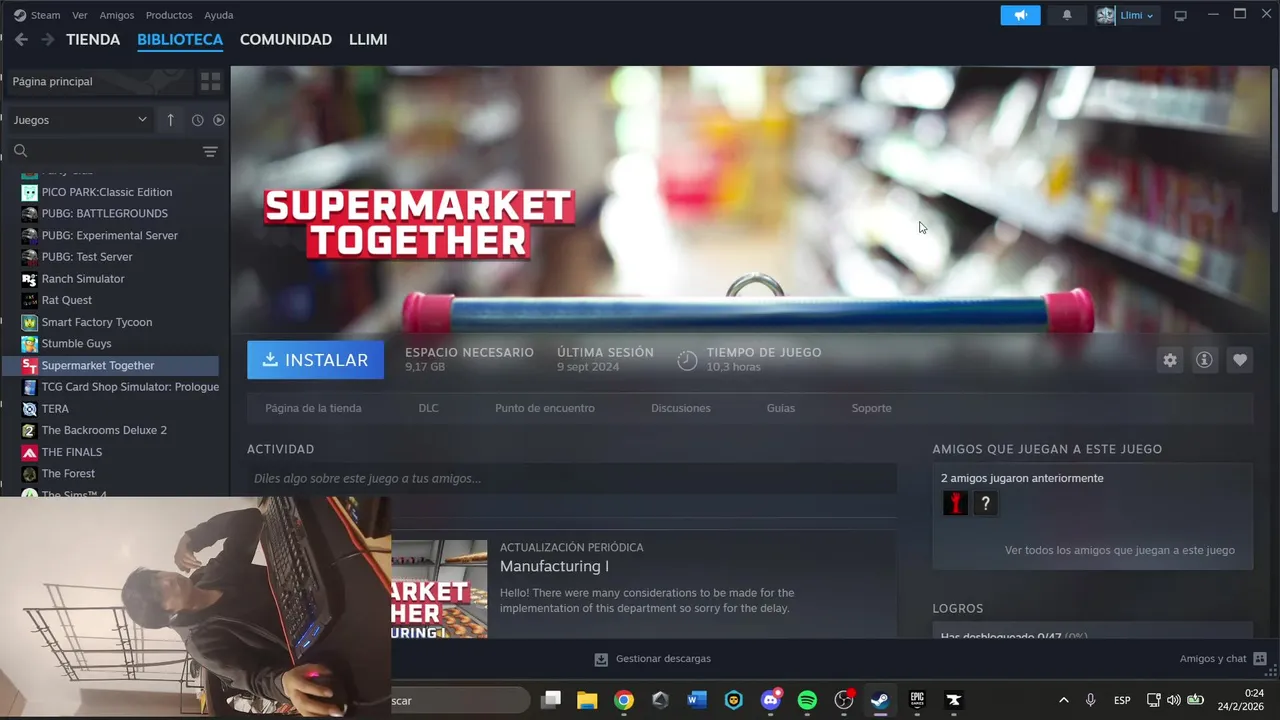Go forward with the right arrow
This screenshot has width=1280, height=720.
47,40
